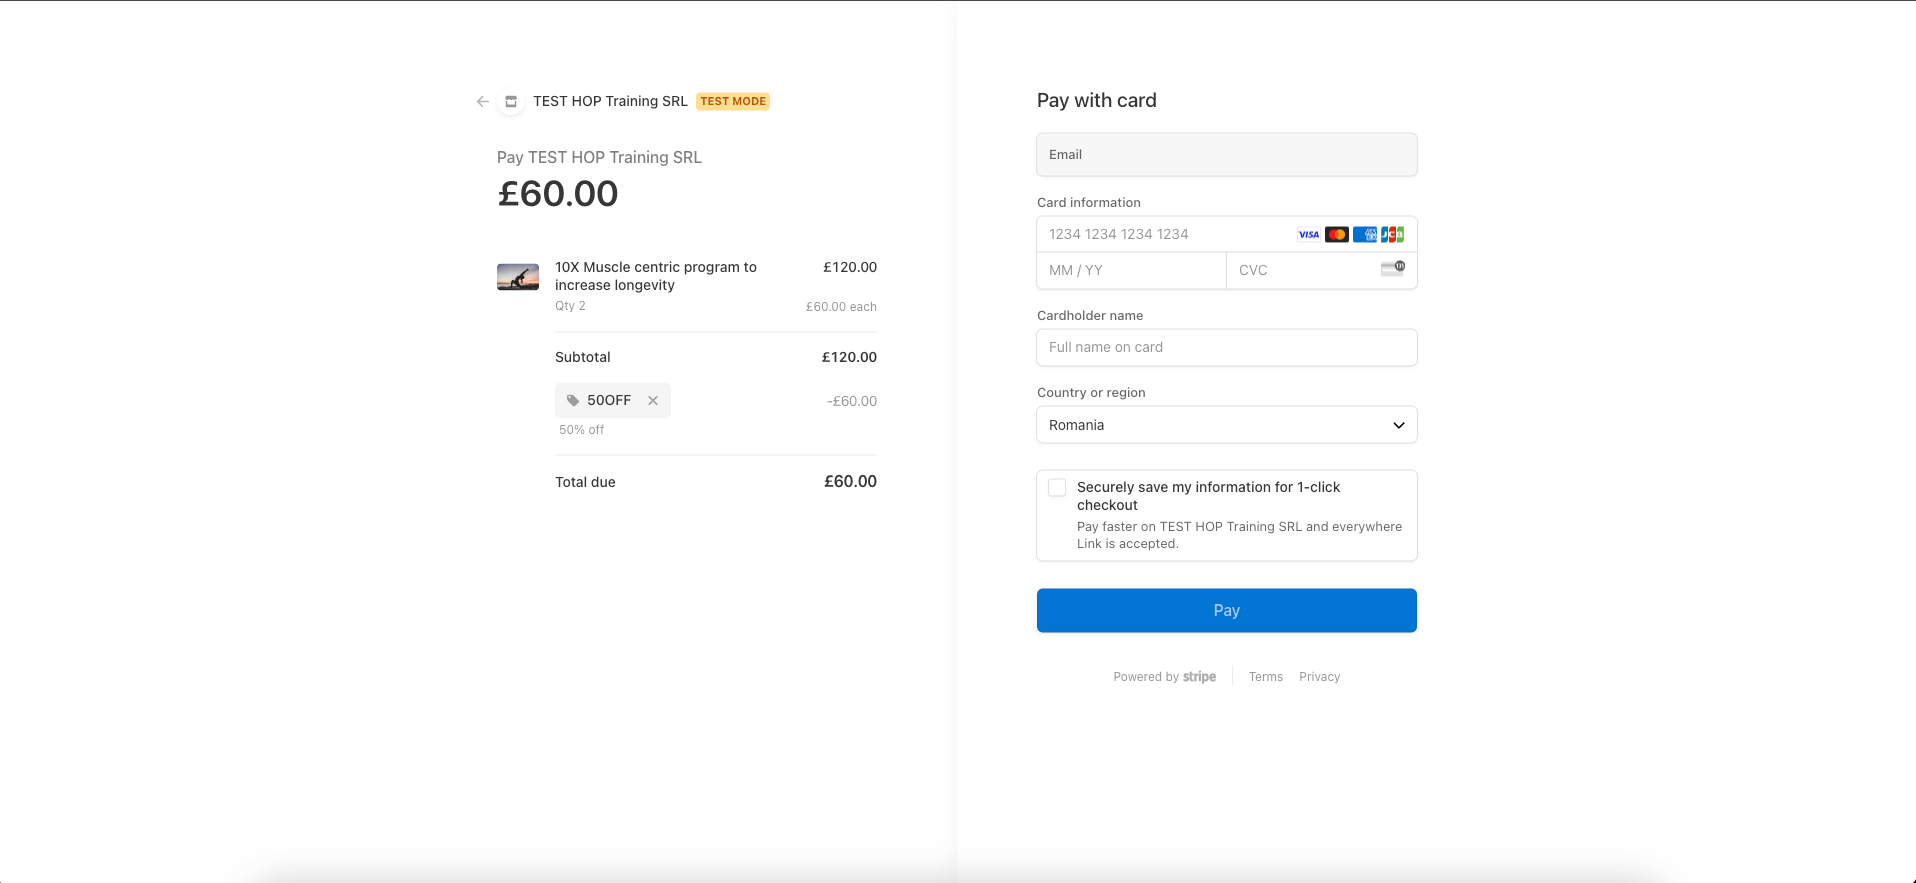This screenshot has width=1916, height=883.
Task: Click the Powered by Stripe link
Action: pyautogui.click(x=1164, y=677)
